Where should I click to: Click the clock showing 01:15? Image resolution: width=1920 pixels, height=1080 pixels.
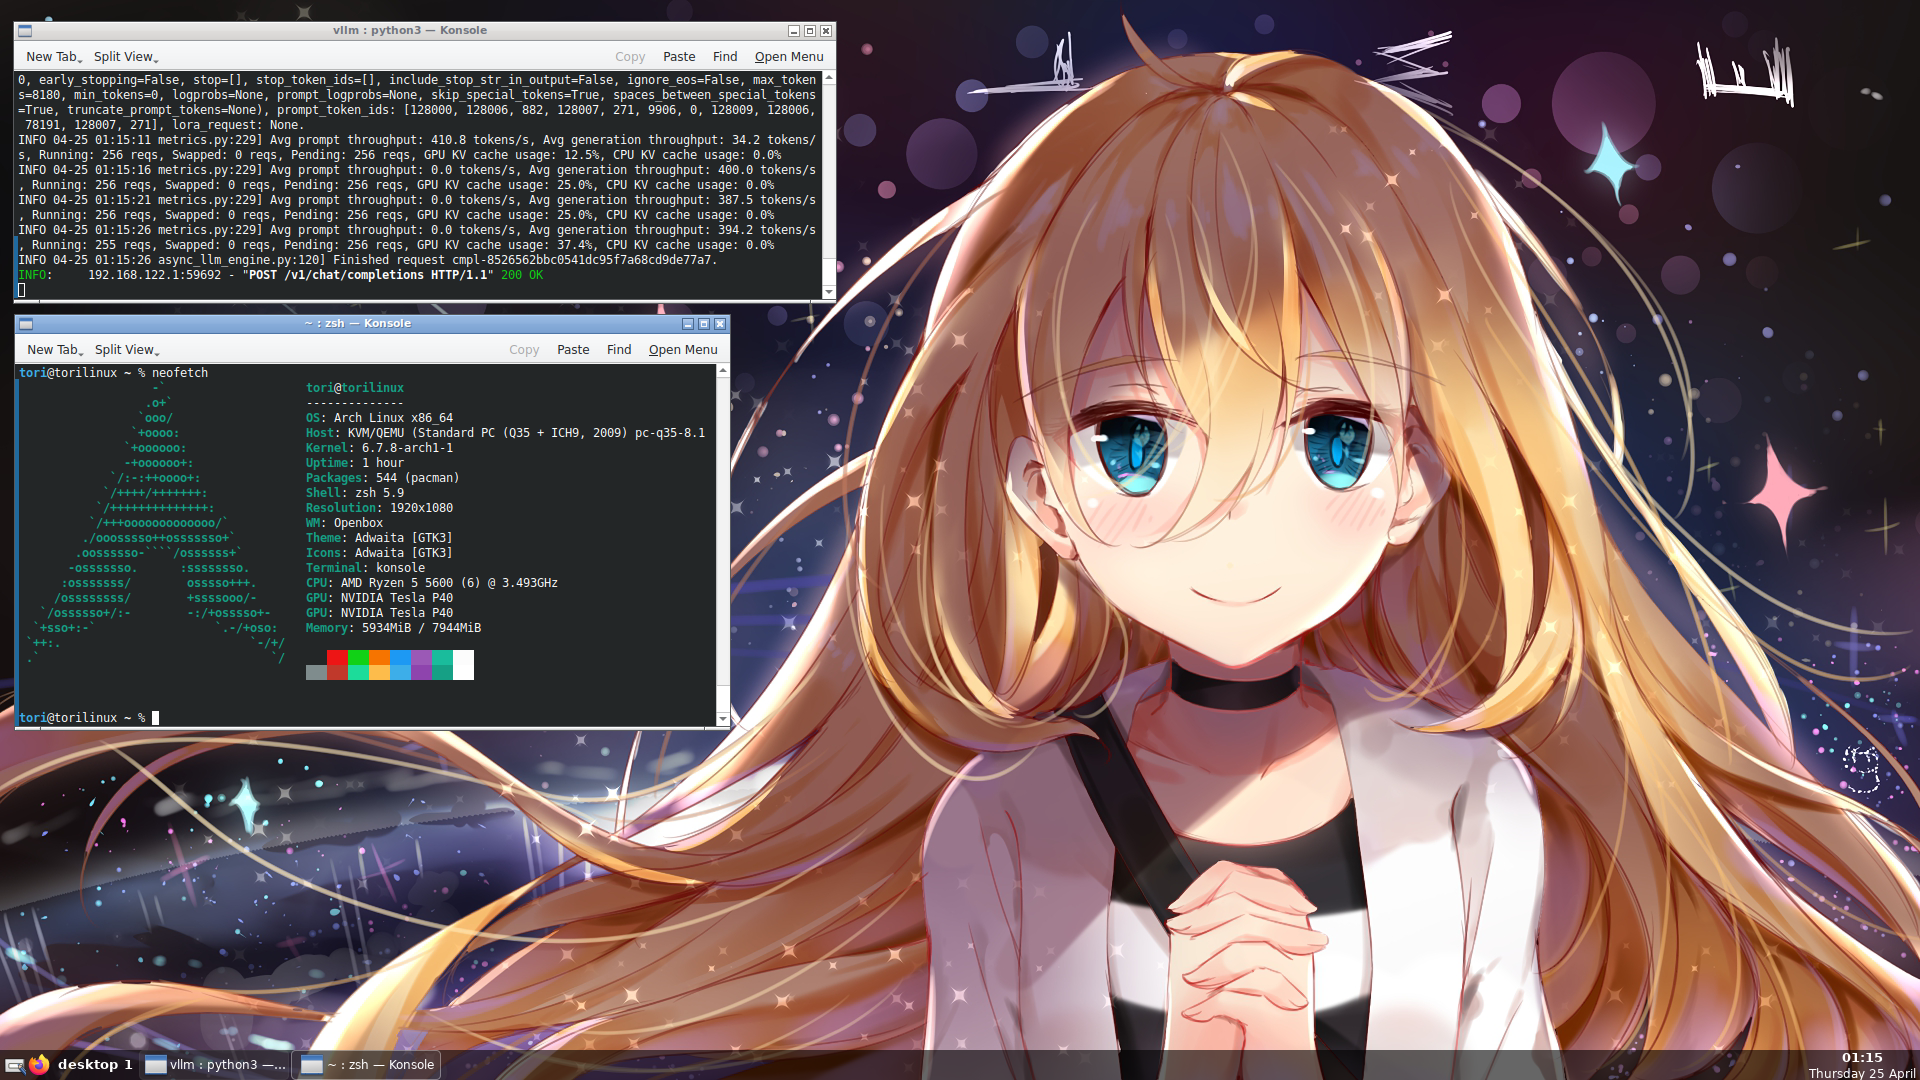pyautogui.click(x=1861, y=1058)
